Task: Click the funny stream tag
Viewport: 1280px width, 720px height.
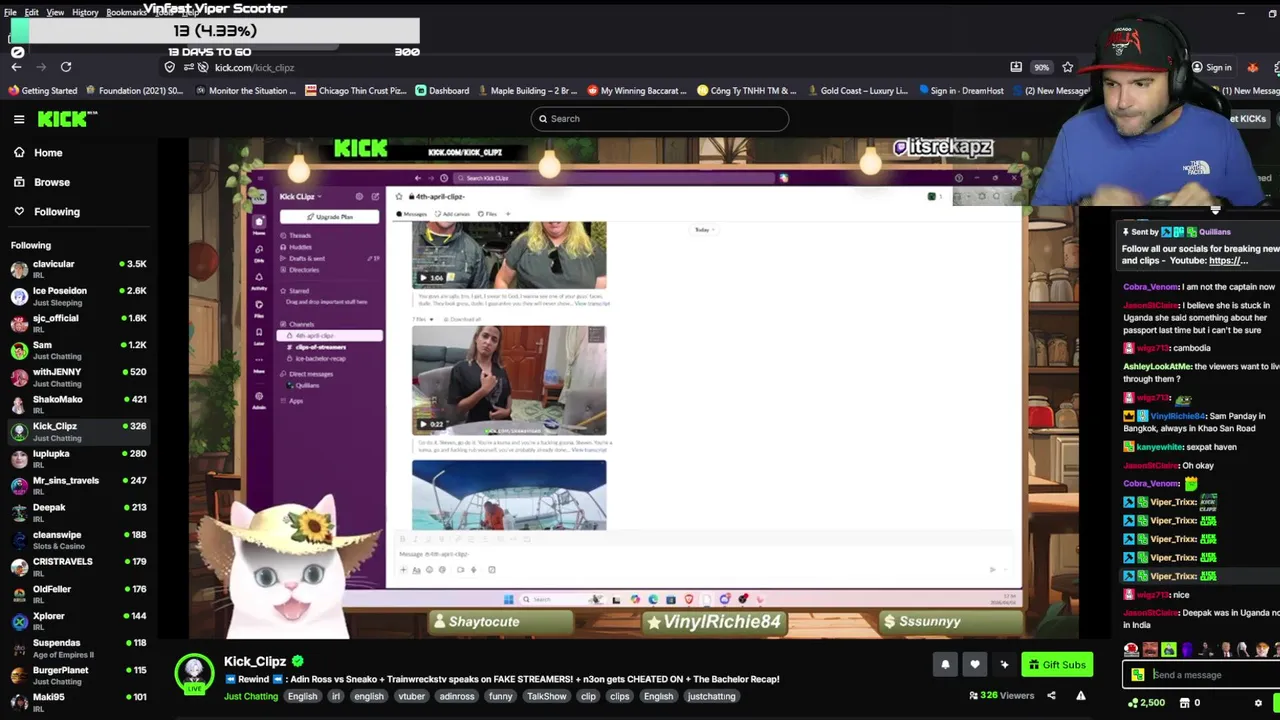Action: pos(501,696)
